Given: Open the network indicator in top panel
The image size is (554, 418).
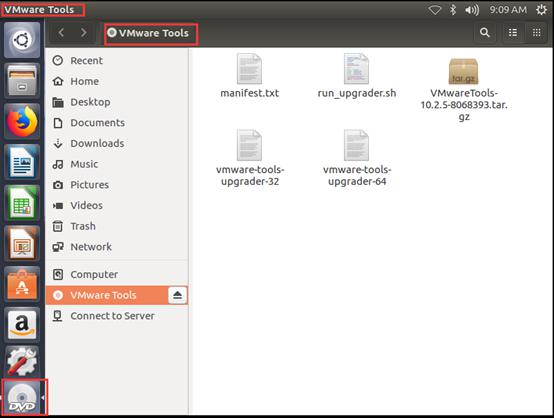Looking at the screenshot, I should [435, 10].
